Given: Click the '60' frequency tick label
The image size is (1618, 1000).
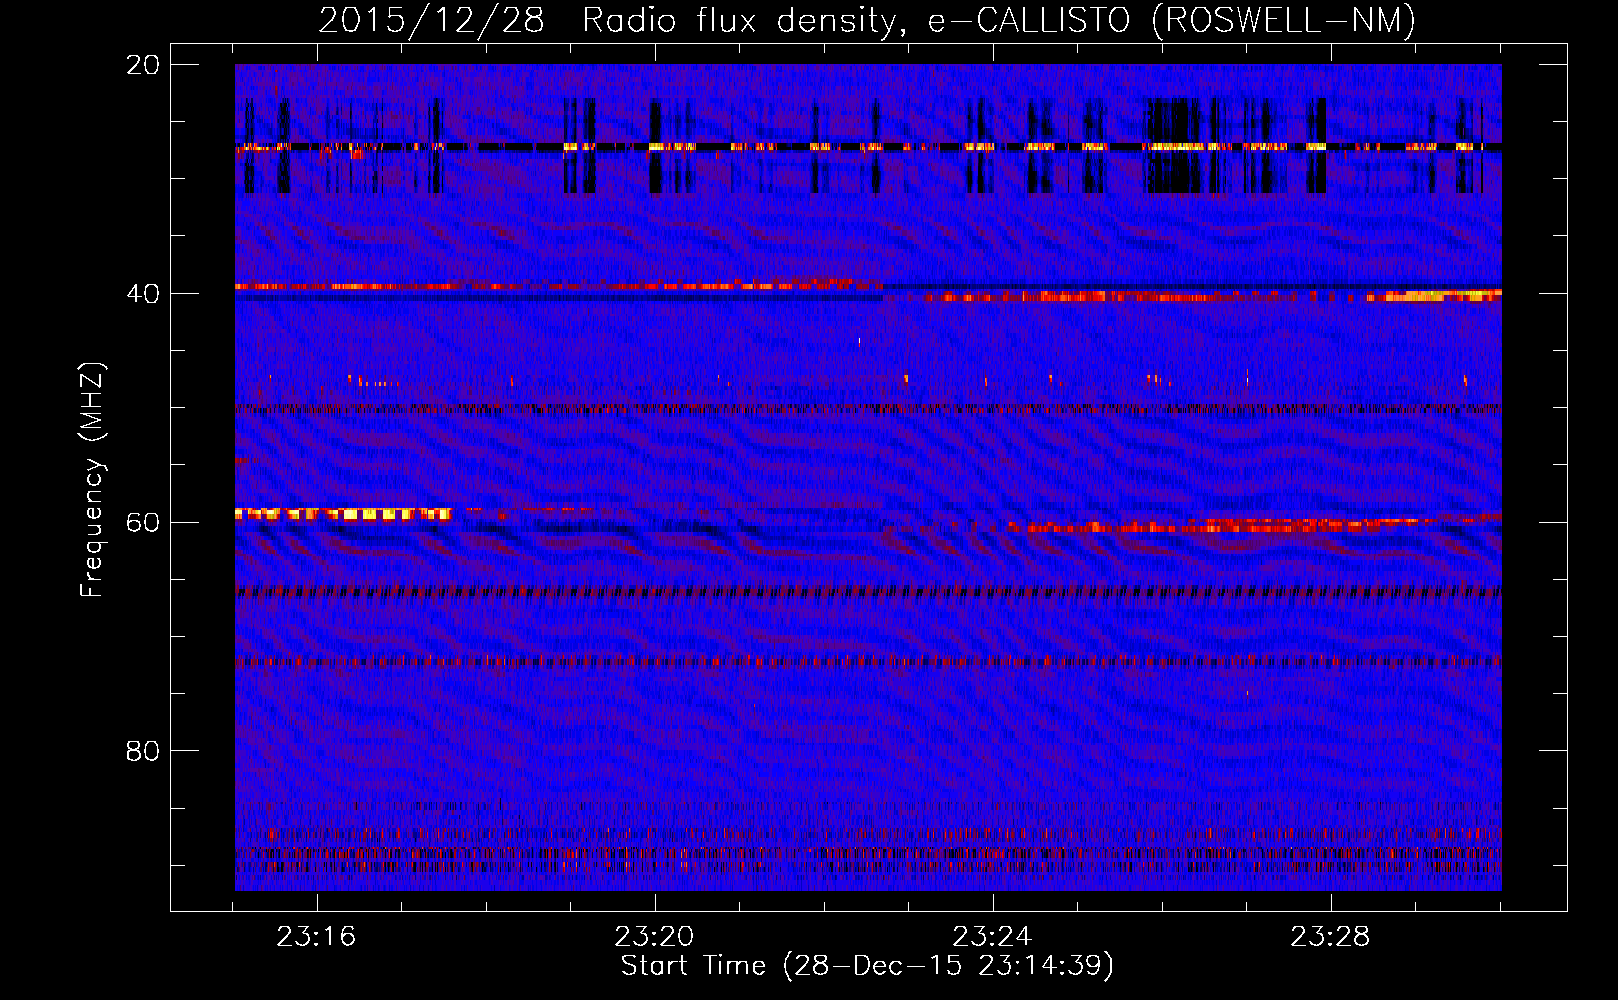Looking at the screenshot, I should point(143,522).
